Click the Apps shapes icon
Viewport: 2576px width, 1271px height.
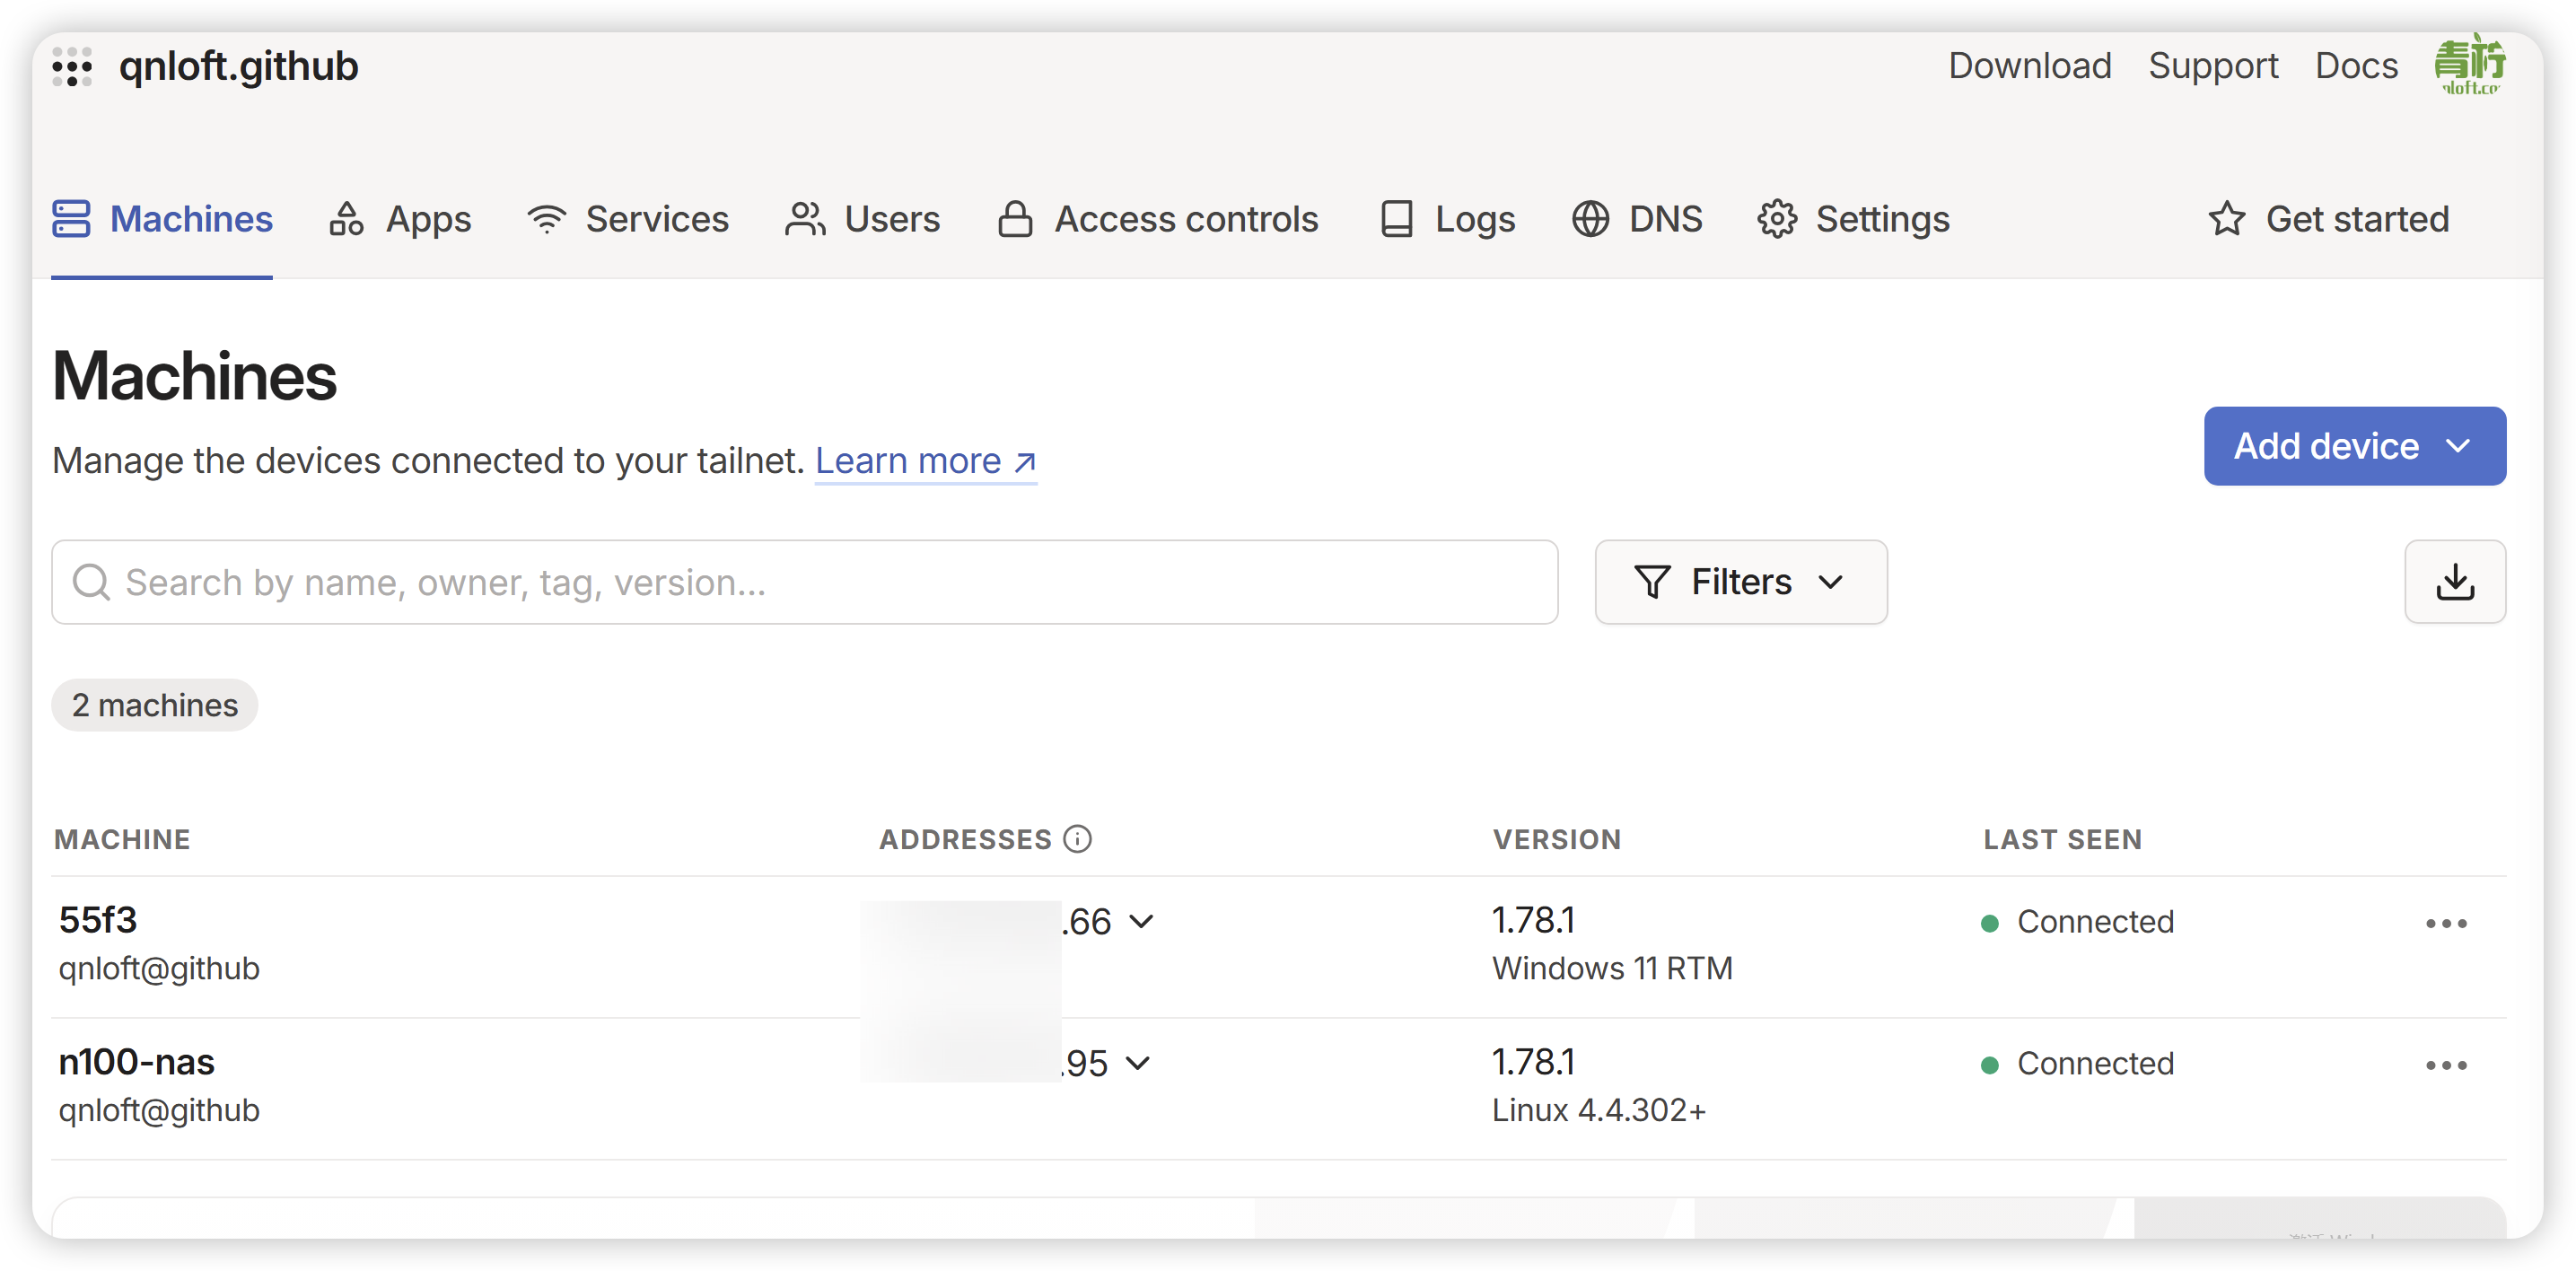346,219
